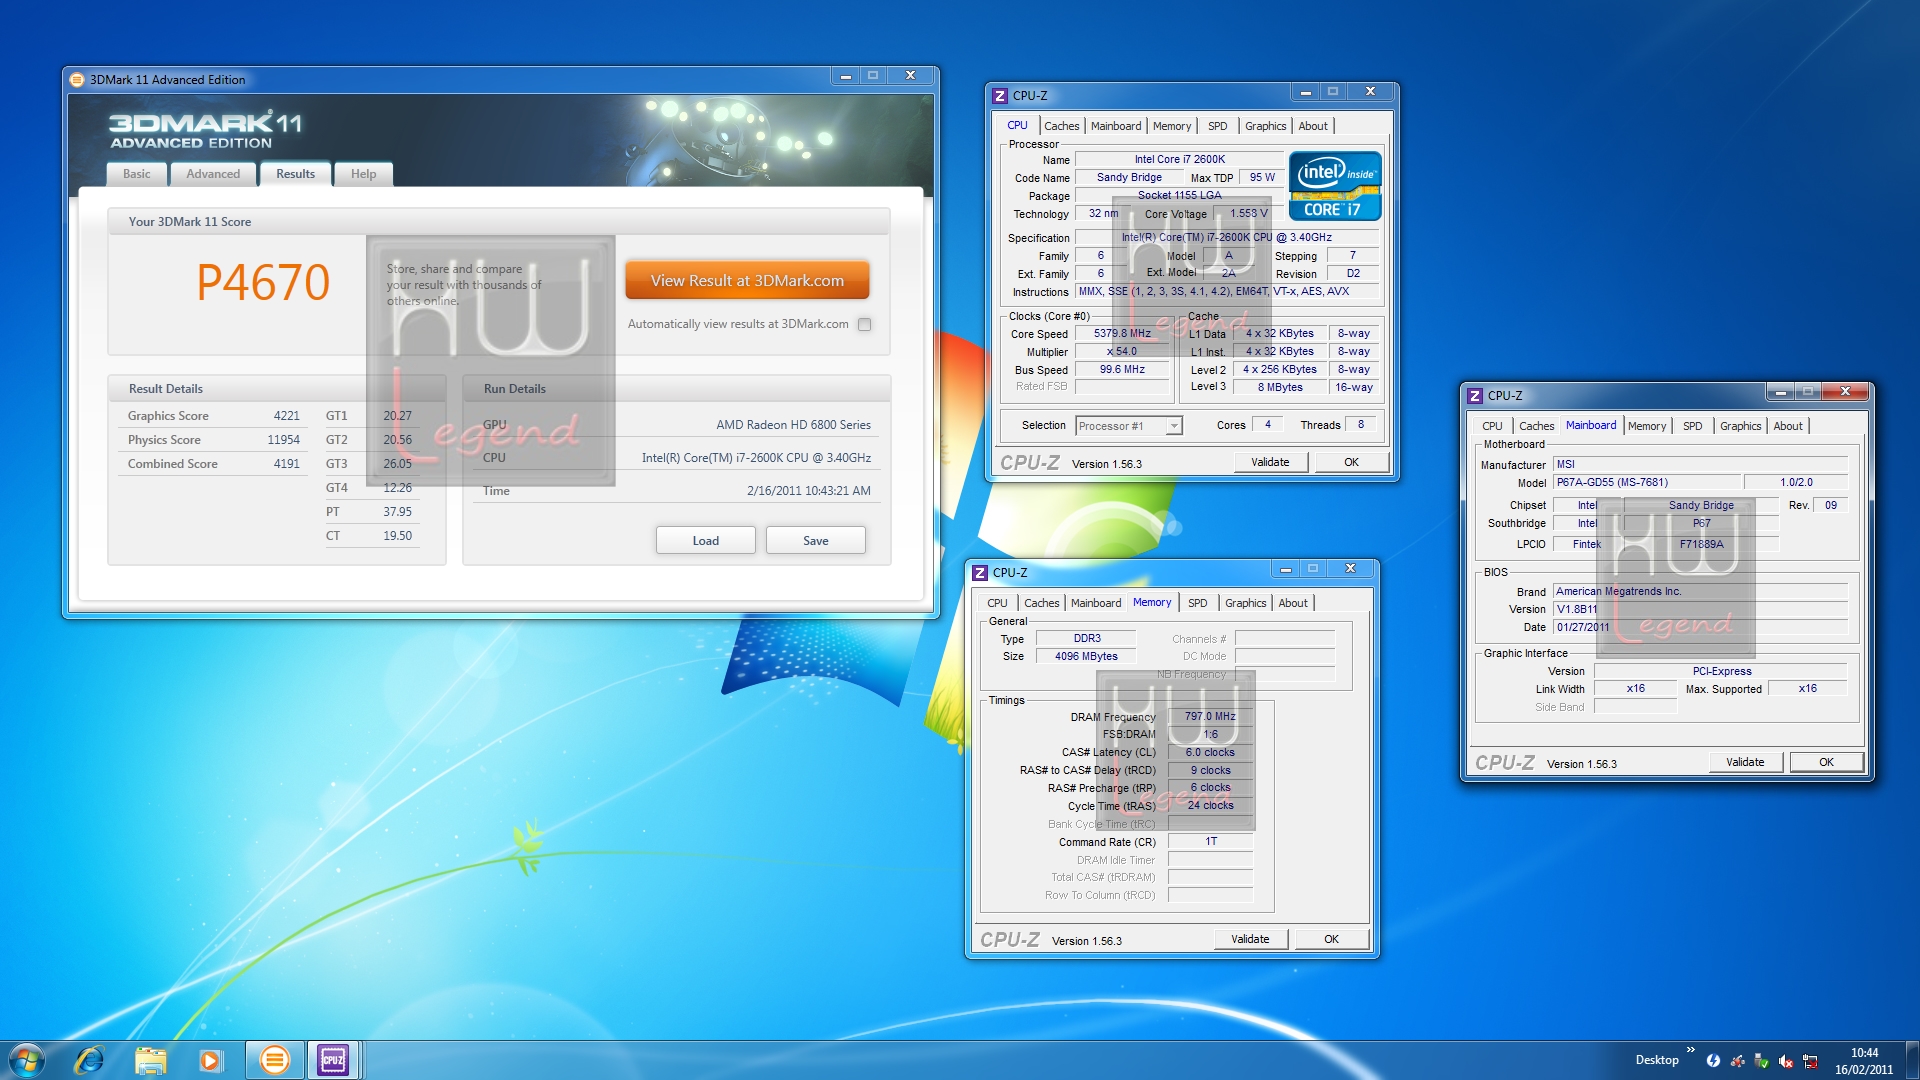Open Memory tab in the top CPU-Z window
Screen dimensions: 1920x1080
1172,126
